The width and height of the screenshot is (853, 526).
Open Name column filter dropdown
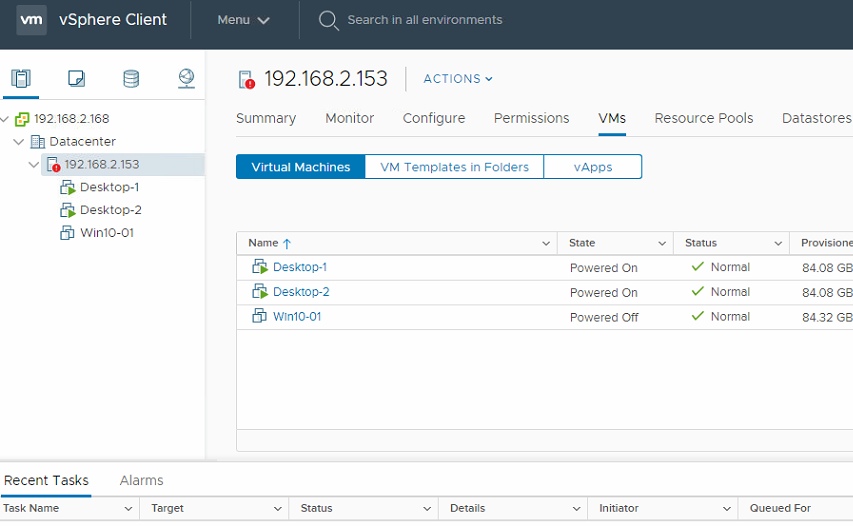(x=546, y=244)
